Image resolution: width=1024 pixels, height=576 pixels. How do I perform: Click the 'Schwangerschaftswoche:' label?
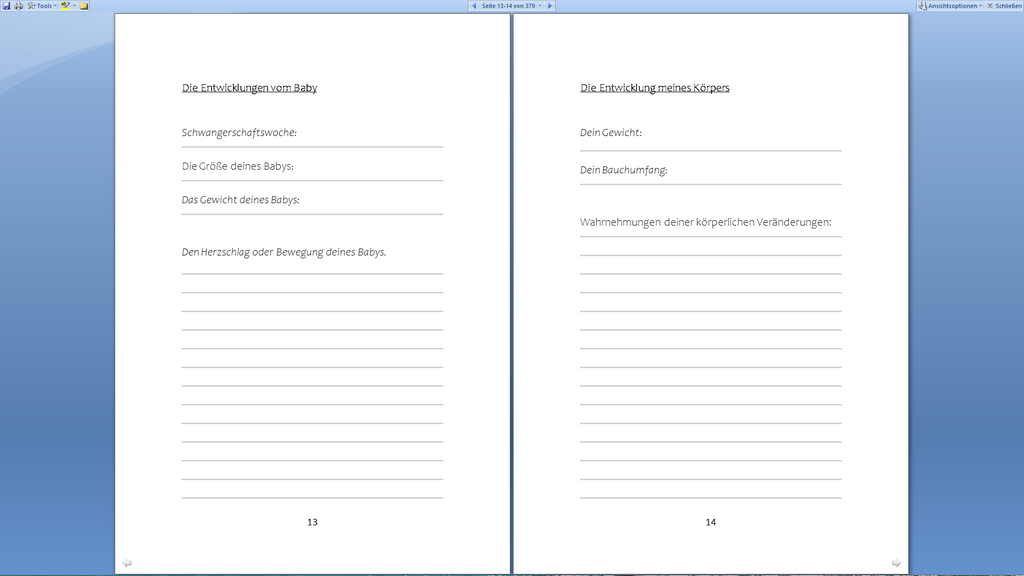pyautogui.click(x=239, y=133)
